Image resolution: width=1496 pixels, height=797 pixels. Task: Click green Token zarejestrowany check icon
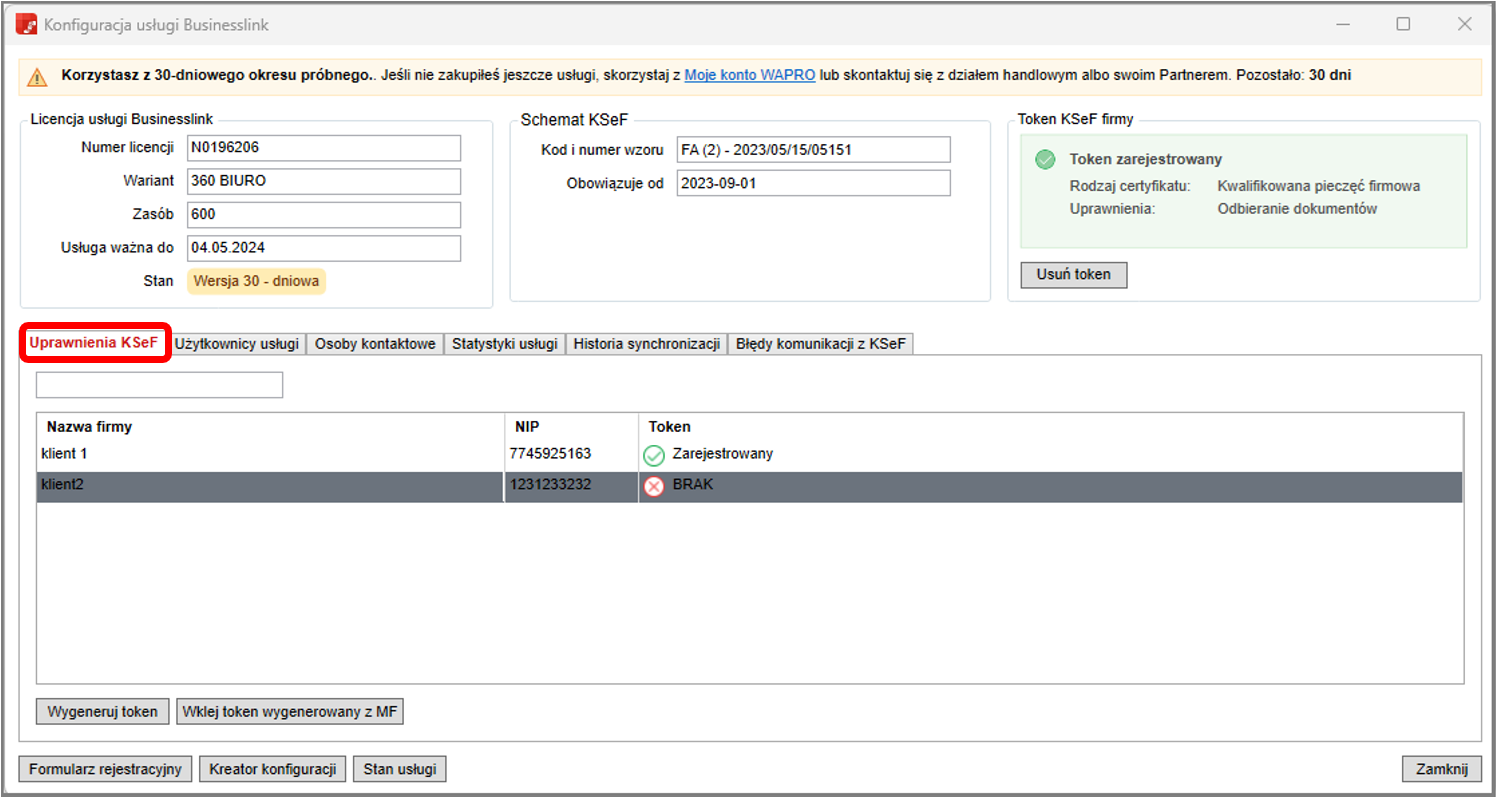1045,160
